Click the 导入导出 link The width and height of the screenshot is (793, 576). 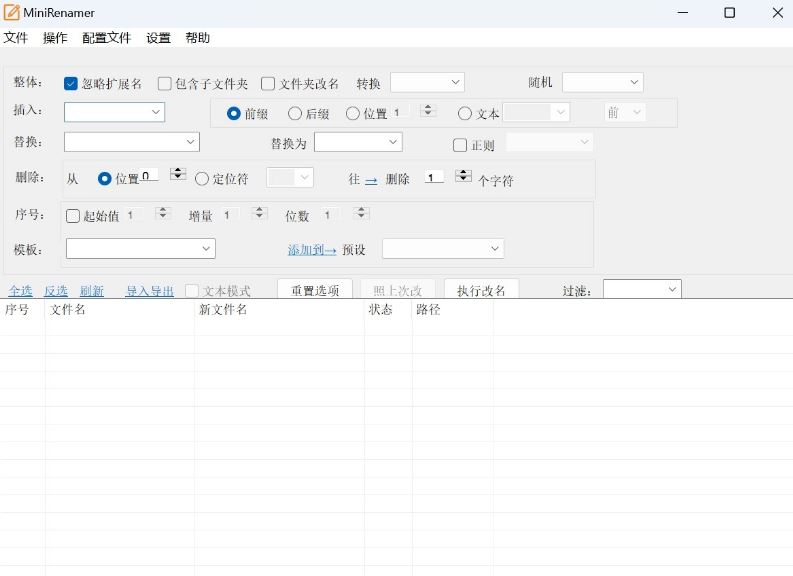click(149, 291)
